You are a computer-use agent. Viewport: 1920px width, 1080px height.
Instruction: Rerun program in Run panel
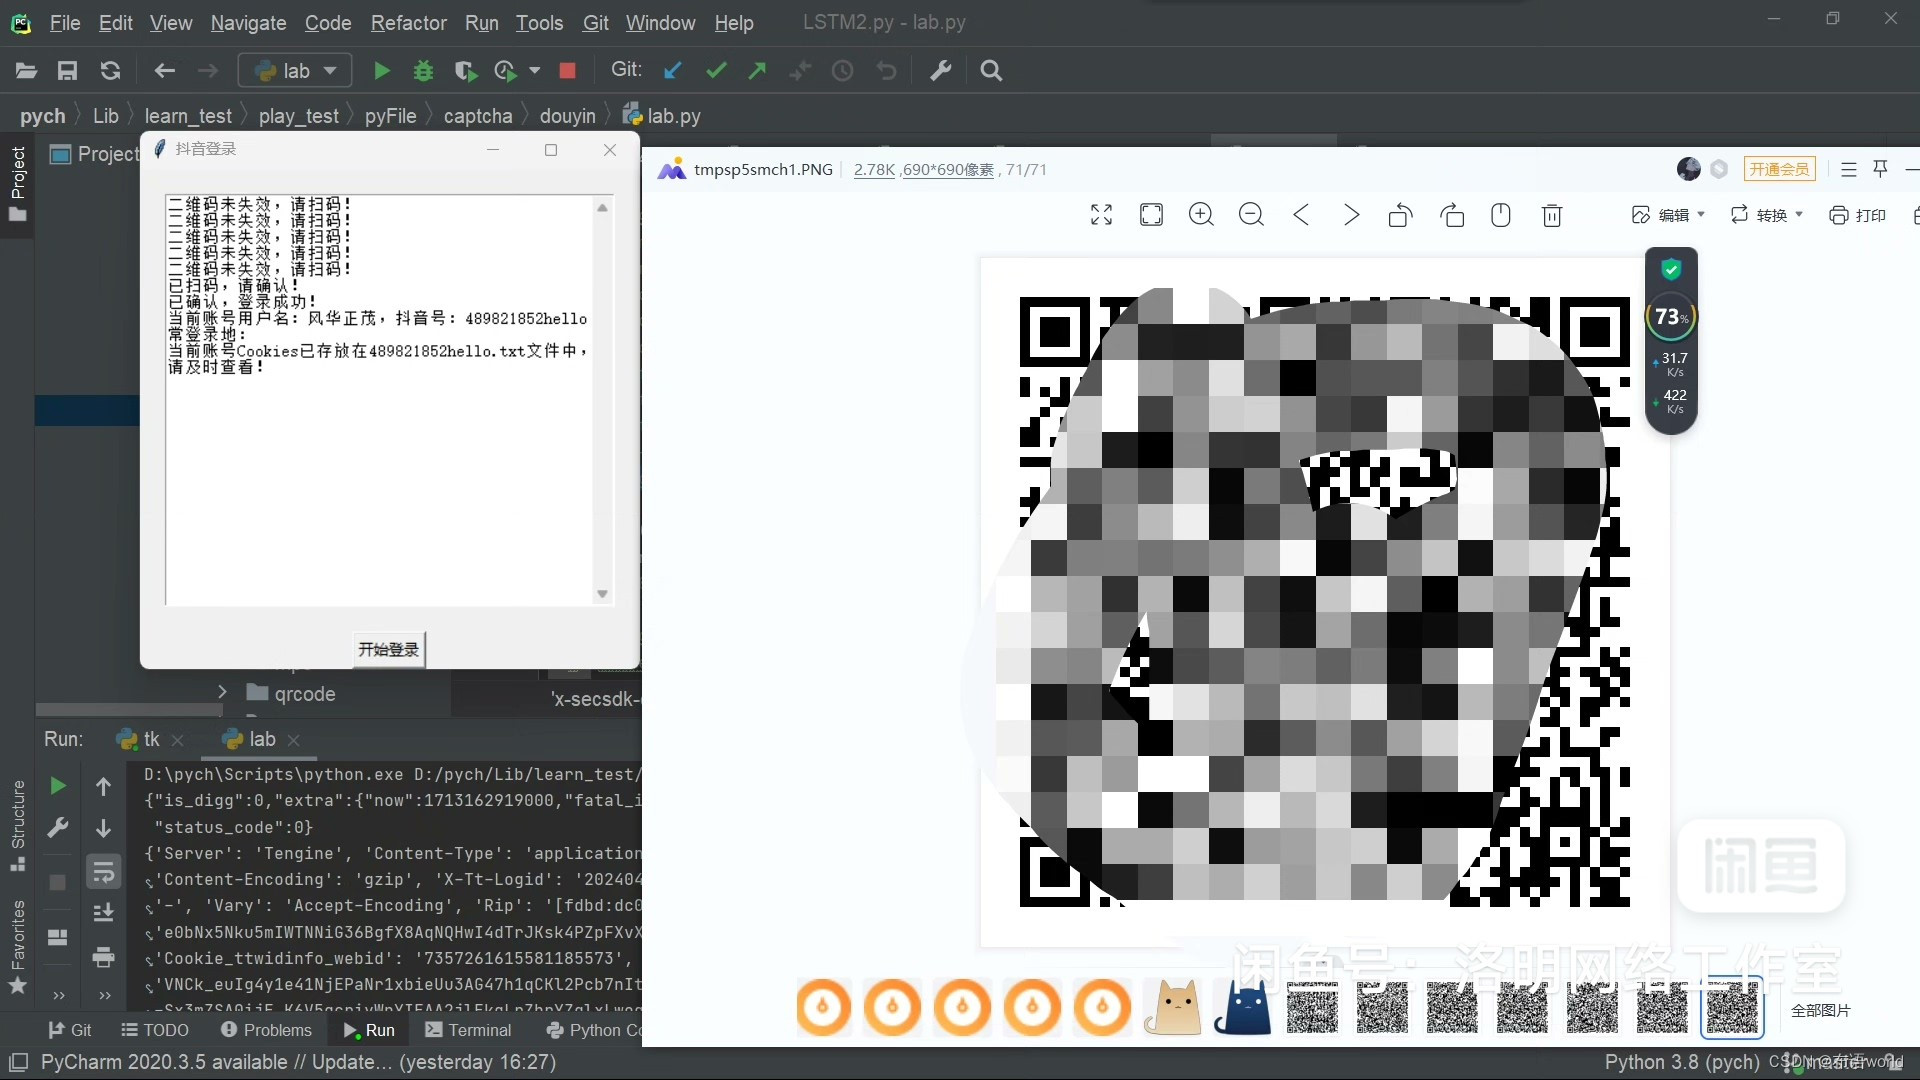click(58, 786)
